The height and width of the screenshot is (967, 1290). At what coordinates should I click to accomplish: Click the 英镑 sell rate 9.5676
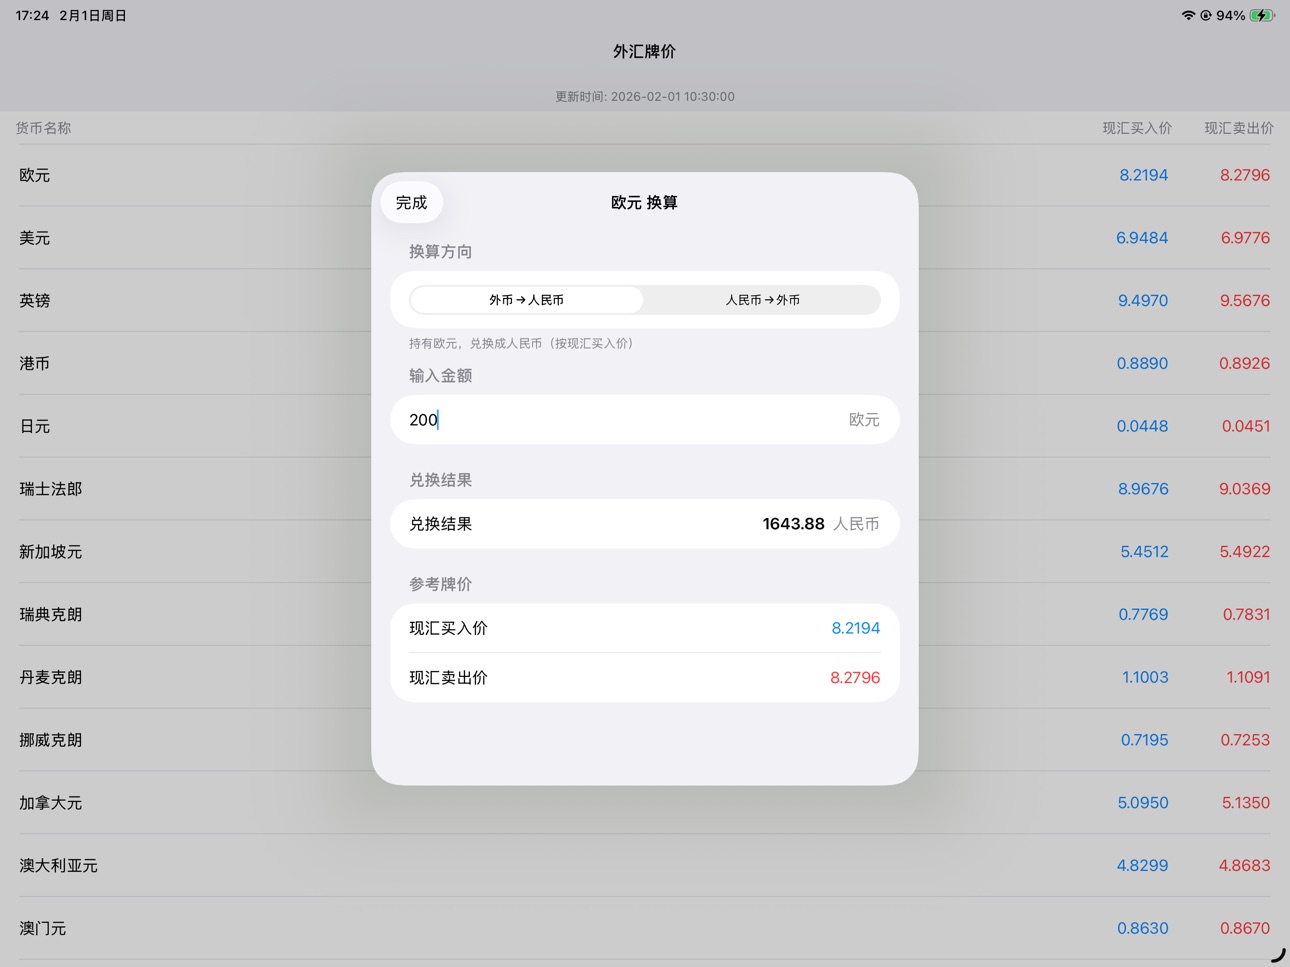coord(1245,301)
